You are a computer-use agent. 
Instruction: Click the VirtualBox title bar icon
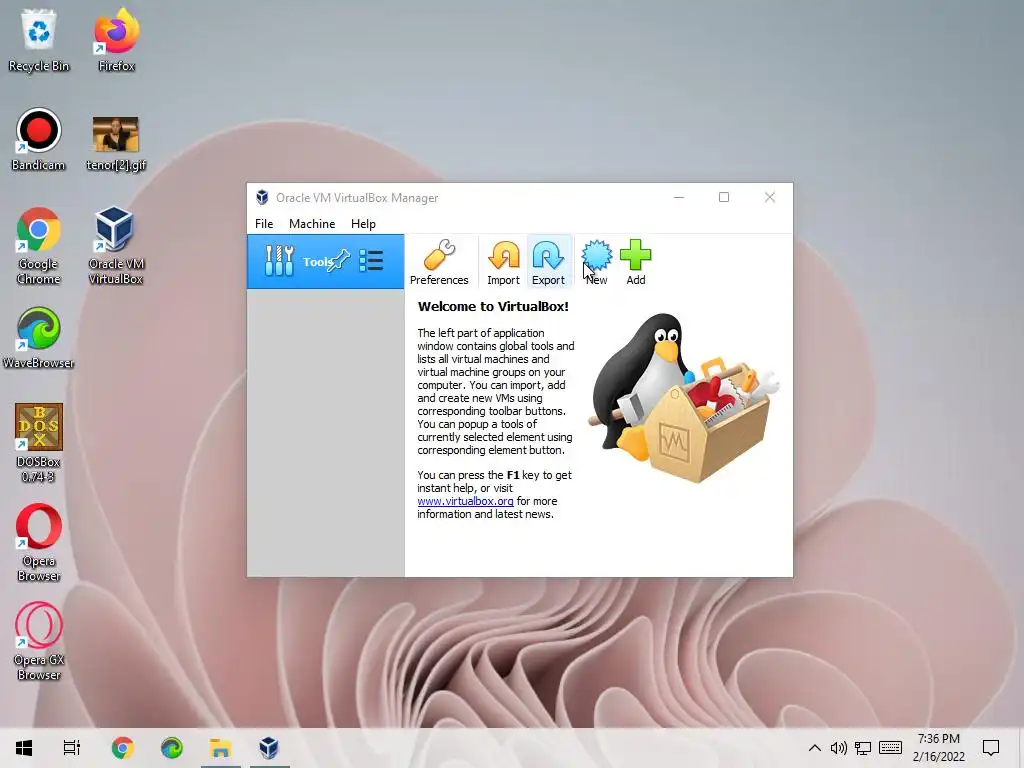pos(263,197)
